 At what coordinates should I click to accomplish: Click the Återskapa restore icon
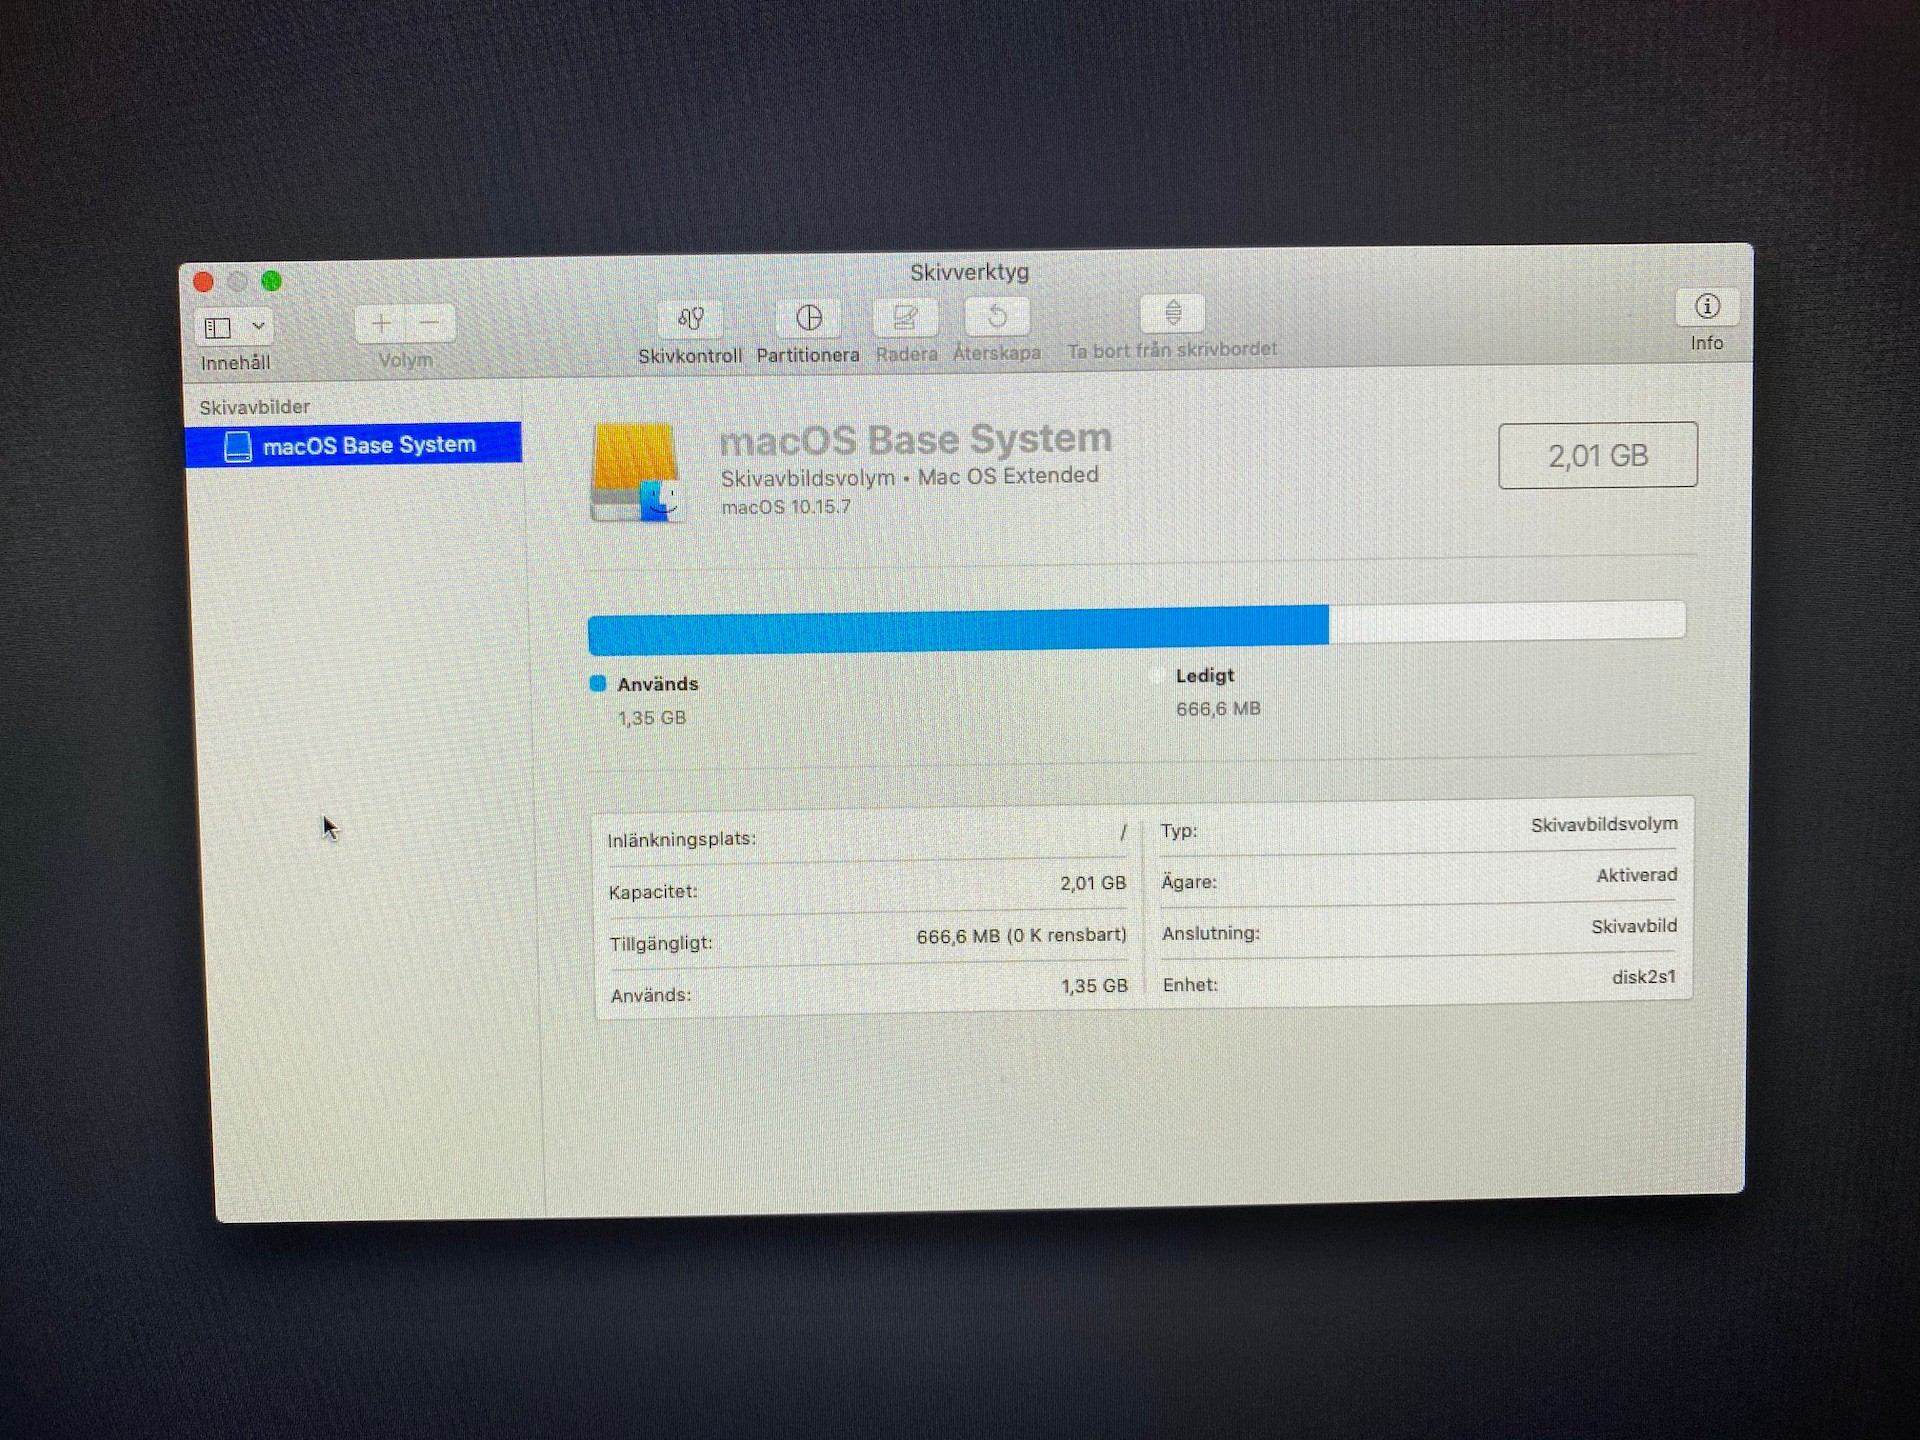[x=997, y=316]
